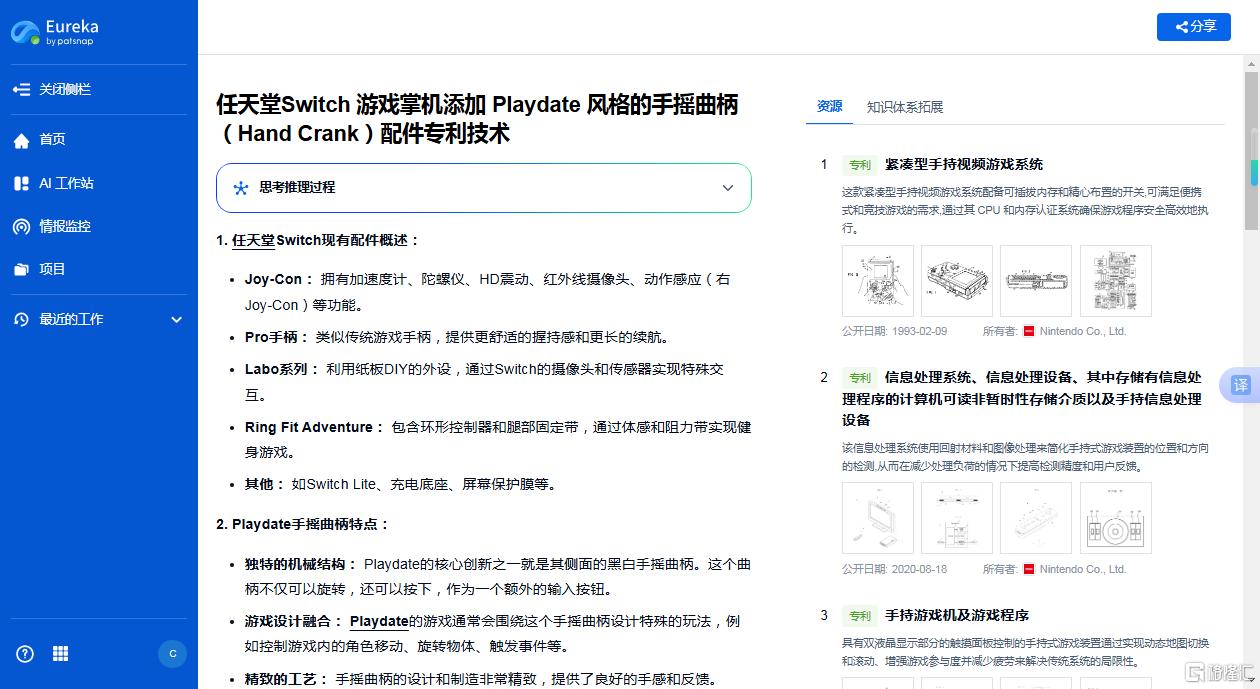This screenshot has width=1260, height=689.
Task: Click the 专利 tag of result 1
Action: point(860,165)
